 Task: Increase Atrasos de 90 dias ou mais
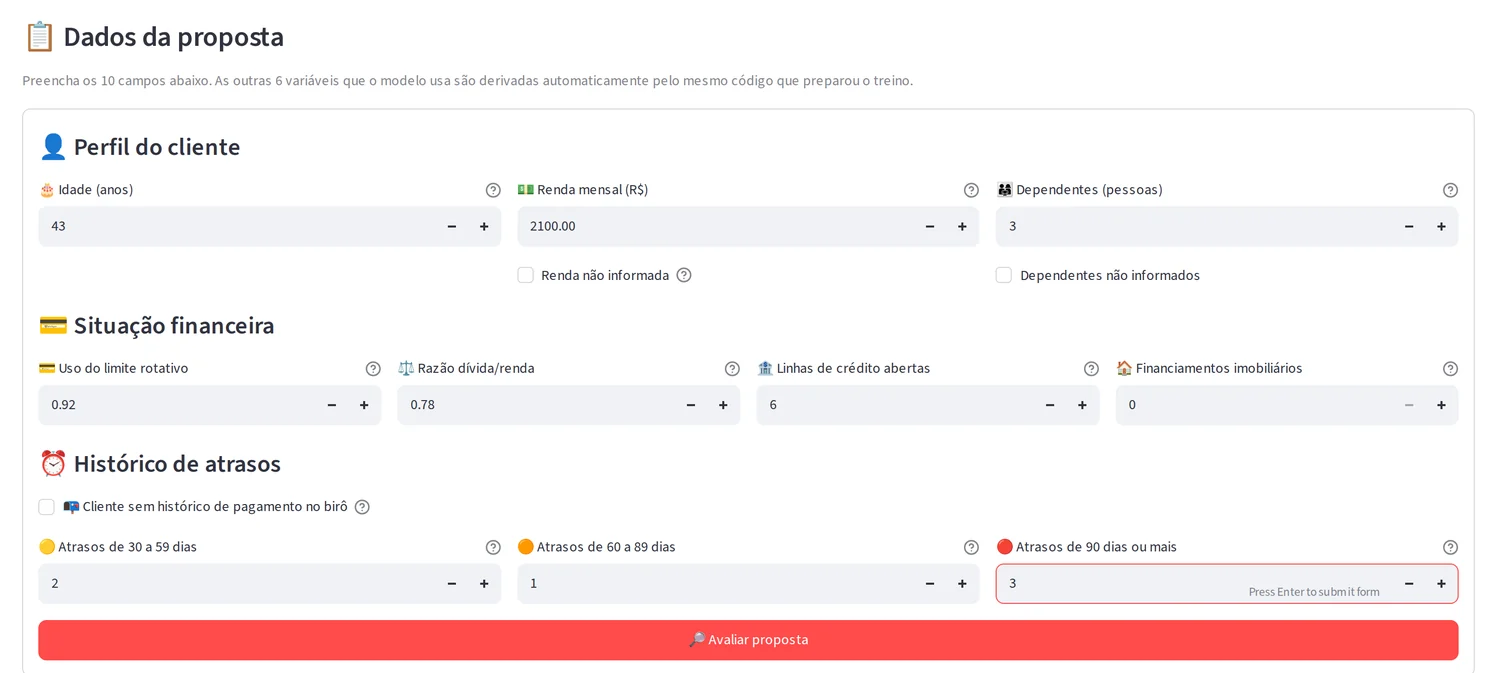1441,584
